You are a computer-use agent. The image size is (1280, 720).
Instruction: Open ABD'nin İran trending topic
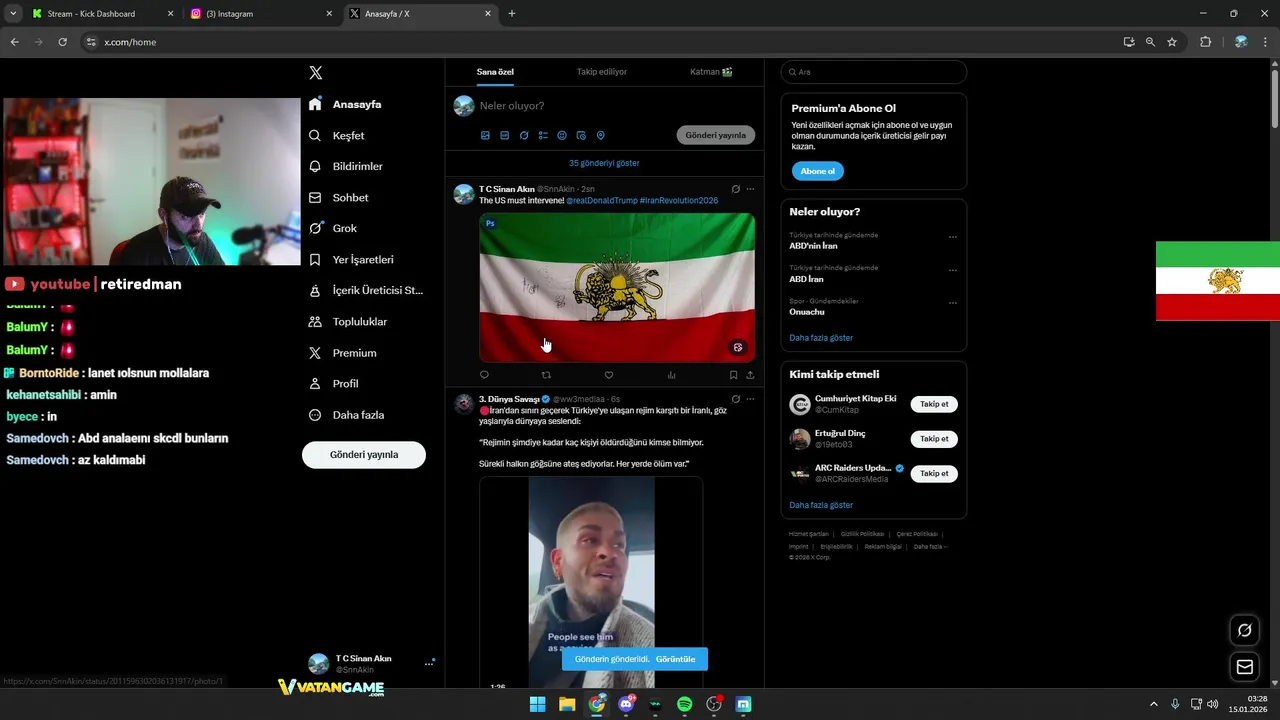(813, 246)
